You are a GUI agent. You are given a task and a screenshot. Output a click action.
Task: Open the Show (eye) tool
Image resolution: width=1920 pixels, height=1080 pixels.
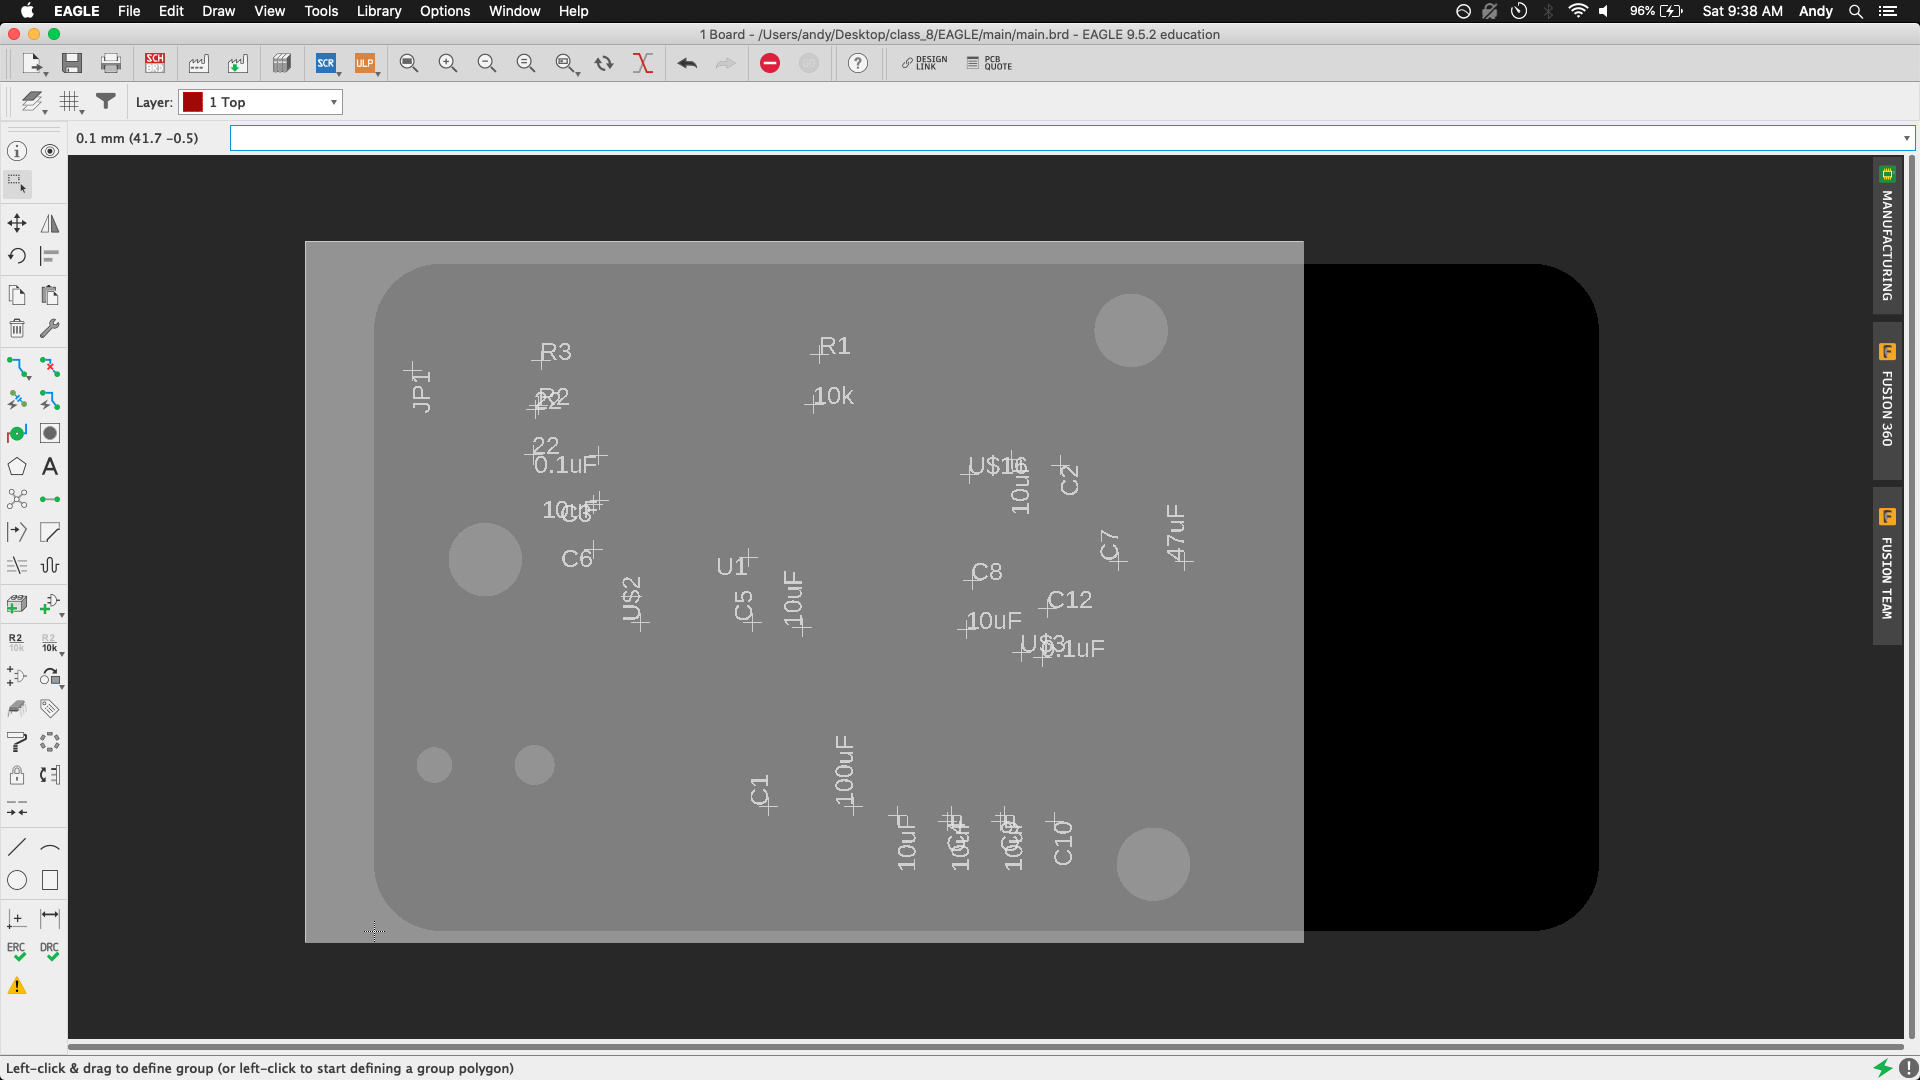click(x=50, y=151)
